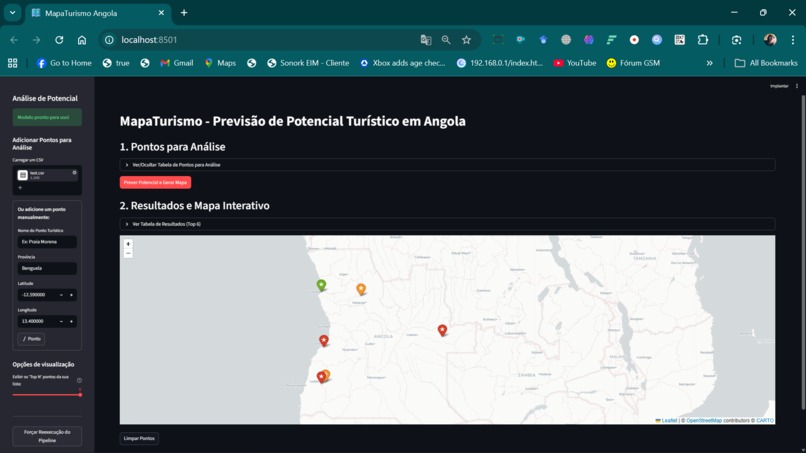Click Prever Potencial e Gerar Mapa button

click(155, 183)
